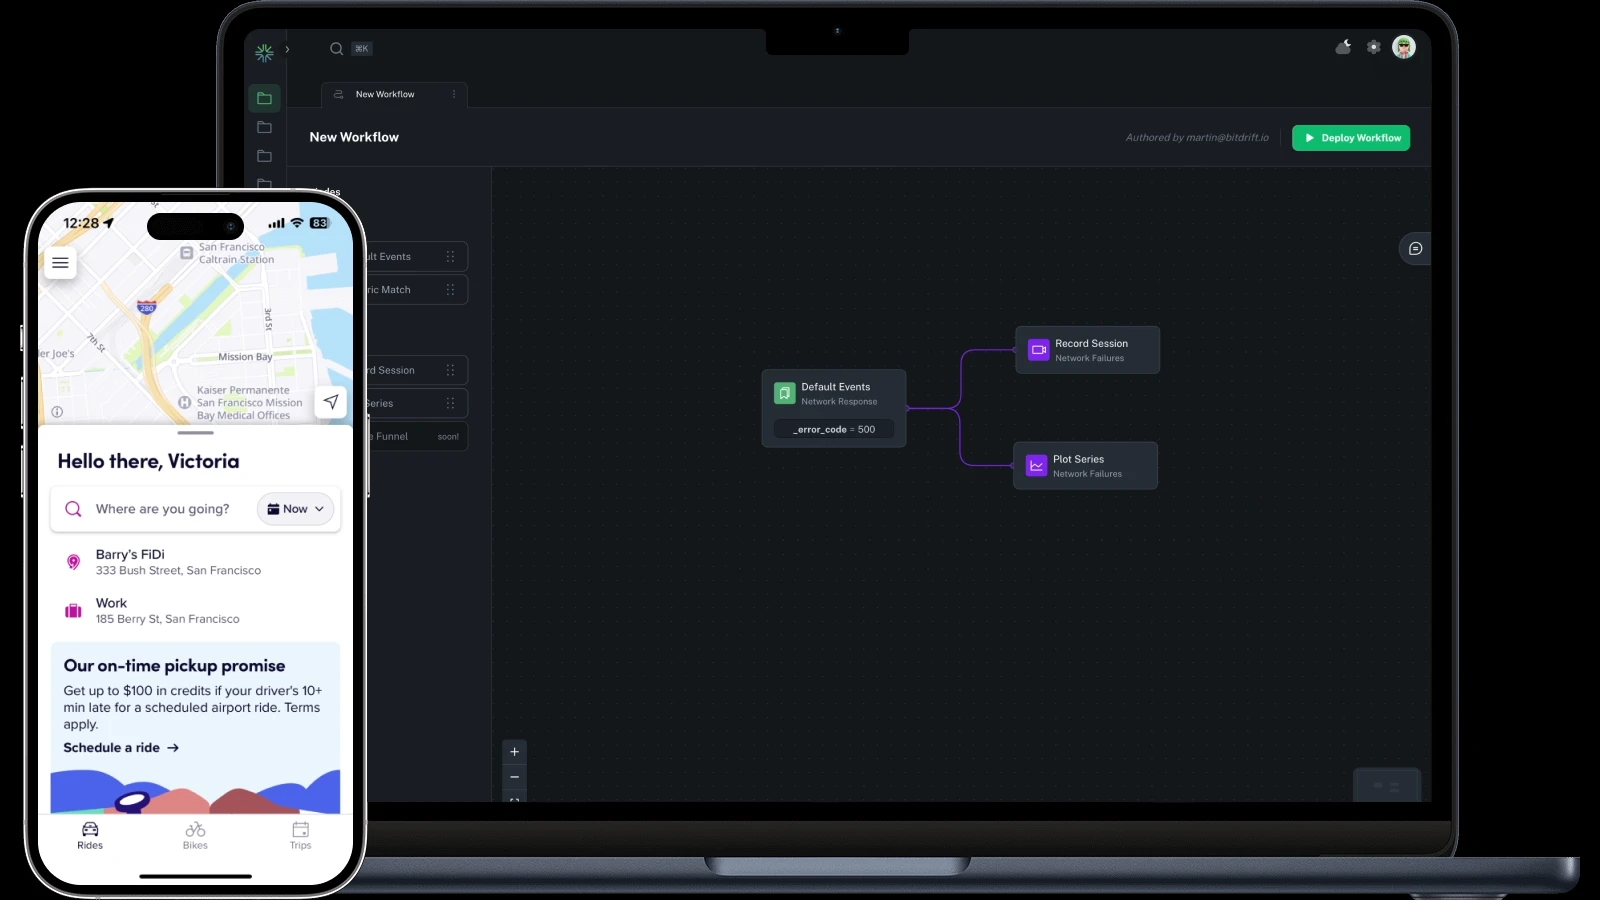
Task: Tap the 'Where are you going?' search field
Action: [x=196, y=509]
